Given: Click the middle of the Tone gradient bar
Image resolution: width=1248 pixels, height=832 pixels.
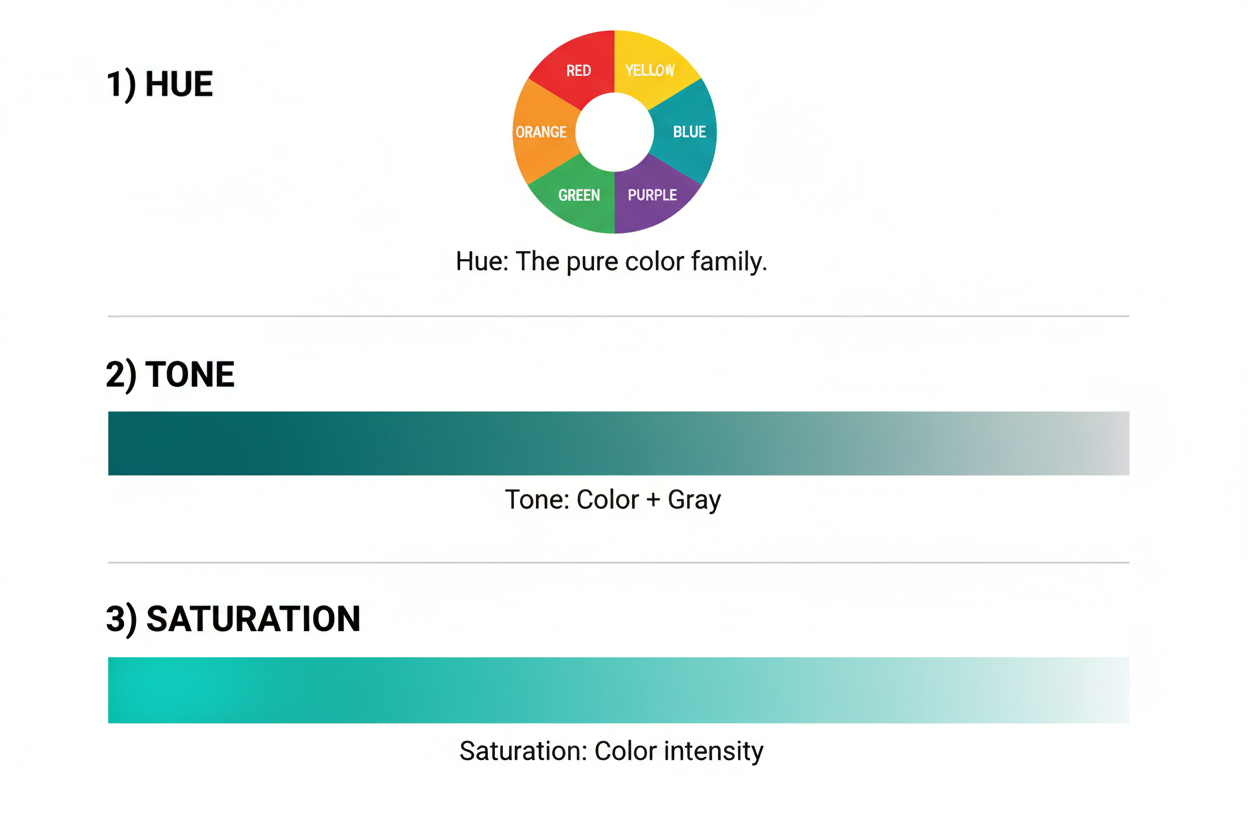Looking at the screenshot, I should (x=618, y=443).
